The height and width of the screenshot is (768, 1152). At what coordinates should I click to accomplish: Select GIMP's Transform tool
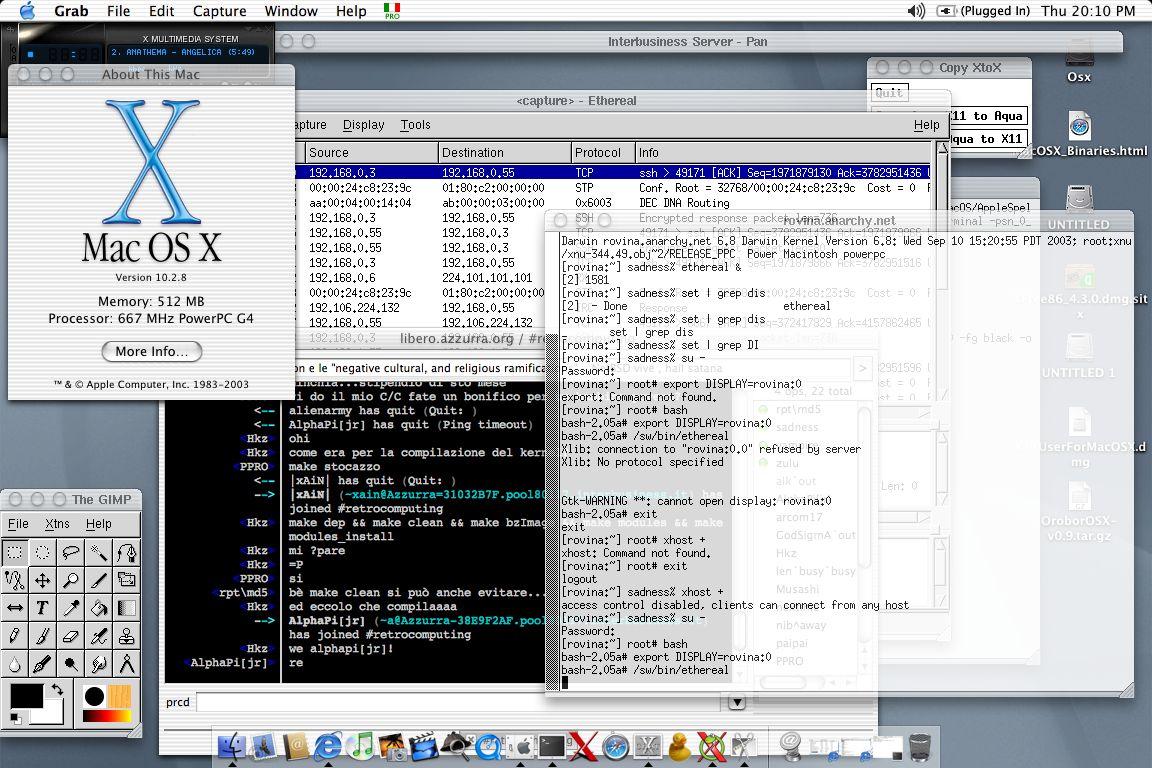pos(126,581)
